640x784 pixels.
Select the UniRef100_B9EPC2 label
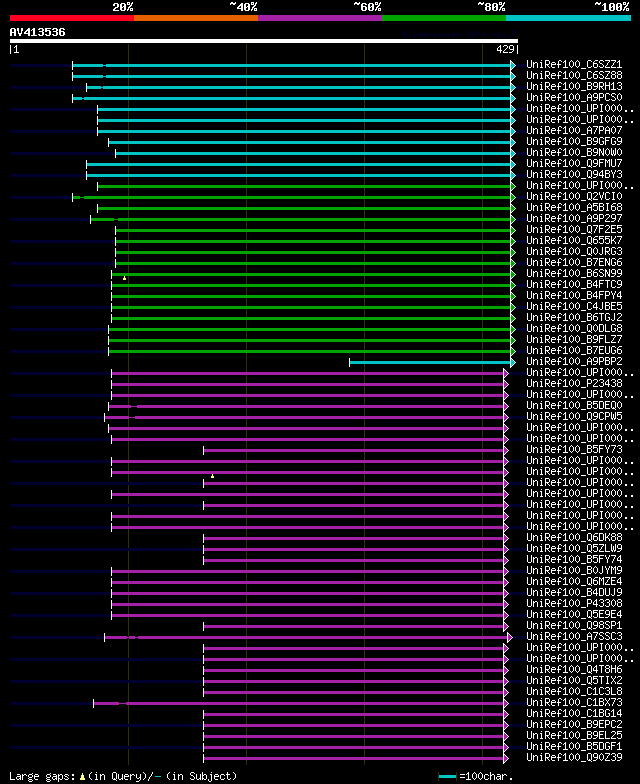[x=574, y=724]
